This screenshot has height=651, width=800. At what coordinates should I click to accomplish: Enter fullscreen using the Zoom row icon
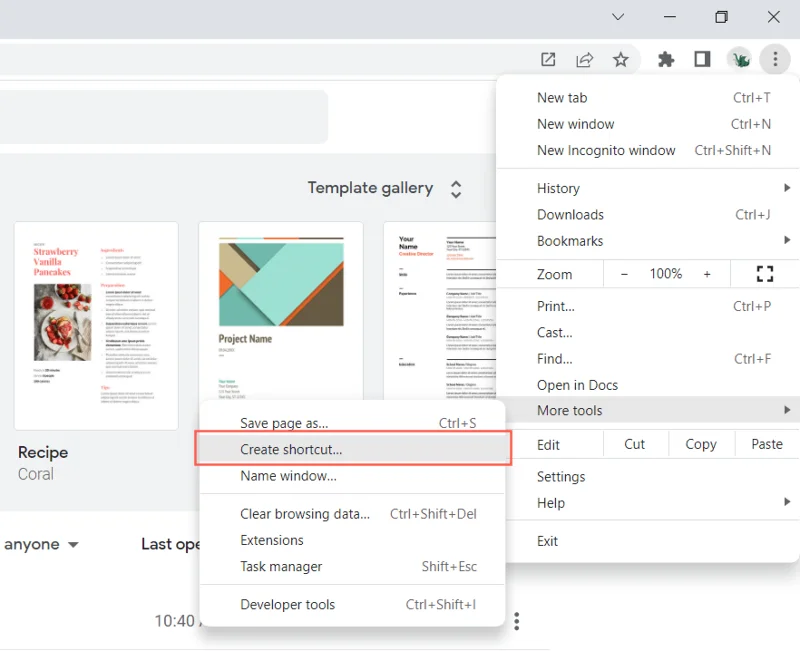click(765, 274)
